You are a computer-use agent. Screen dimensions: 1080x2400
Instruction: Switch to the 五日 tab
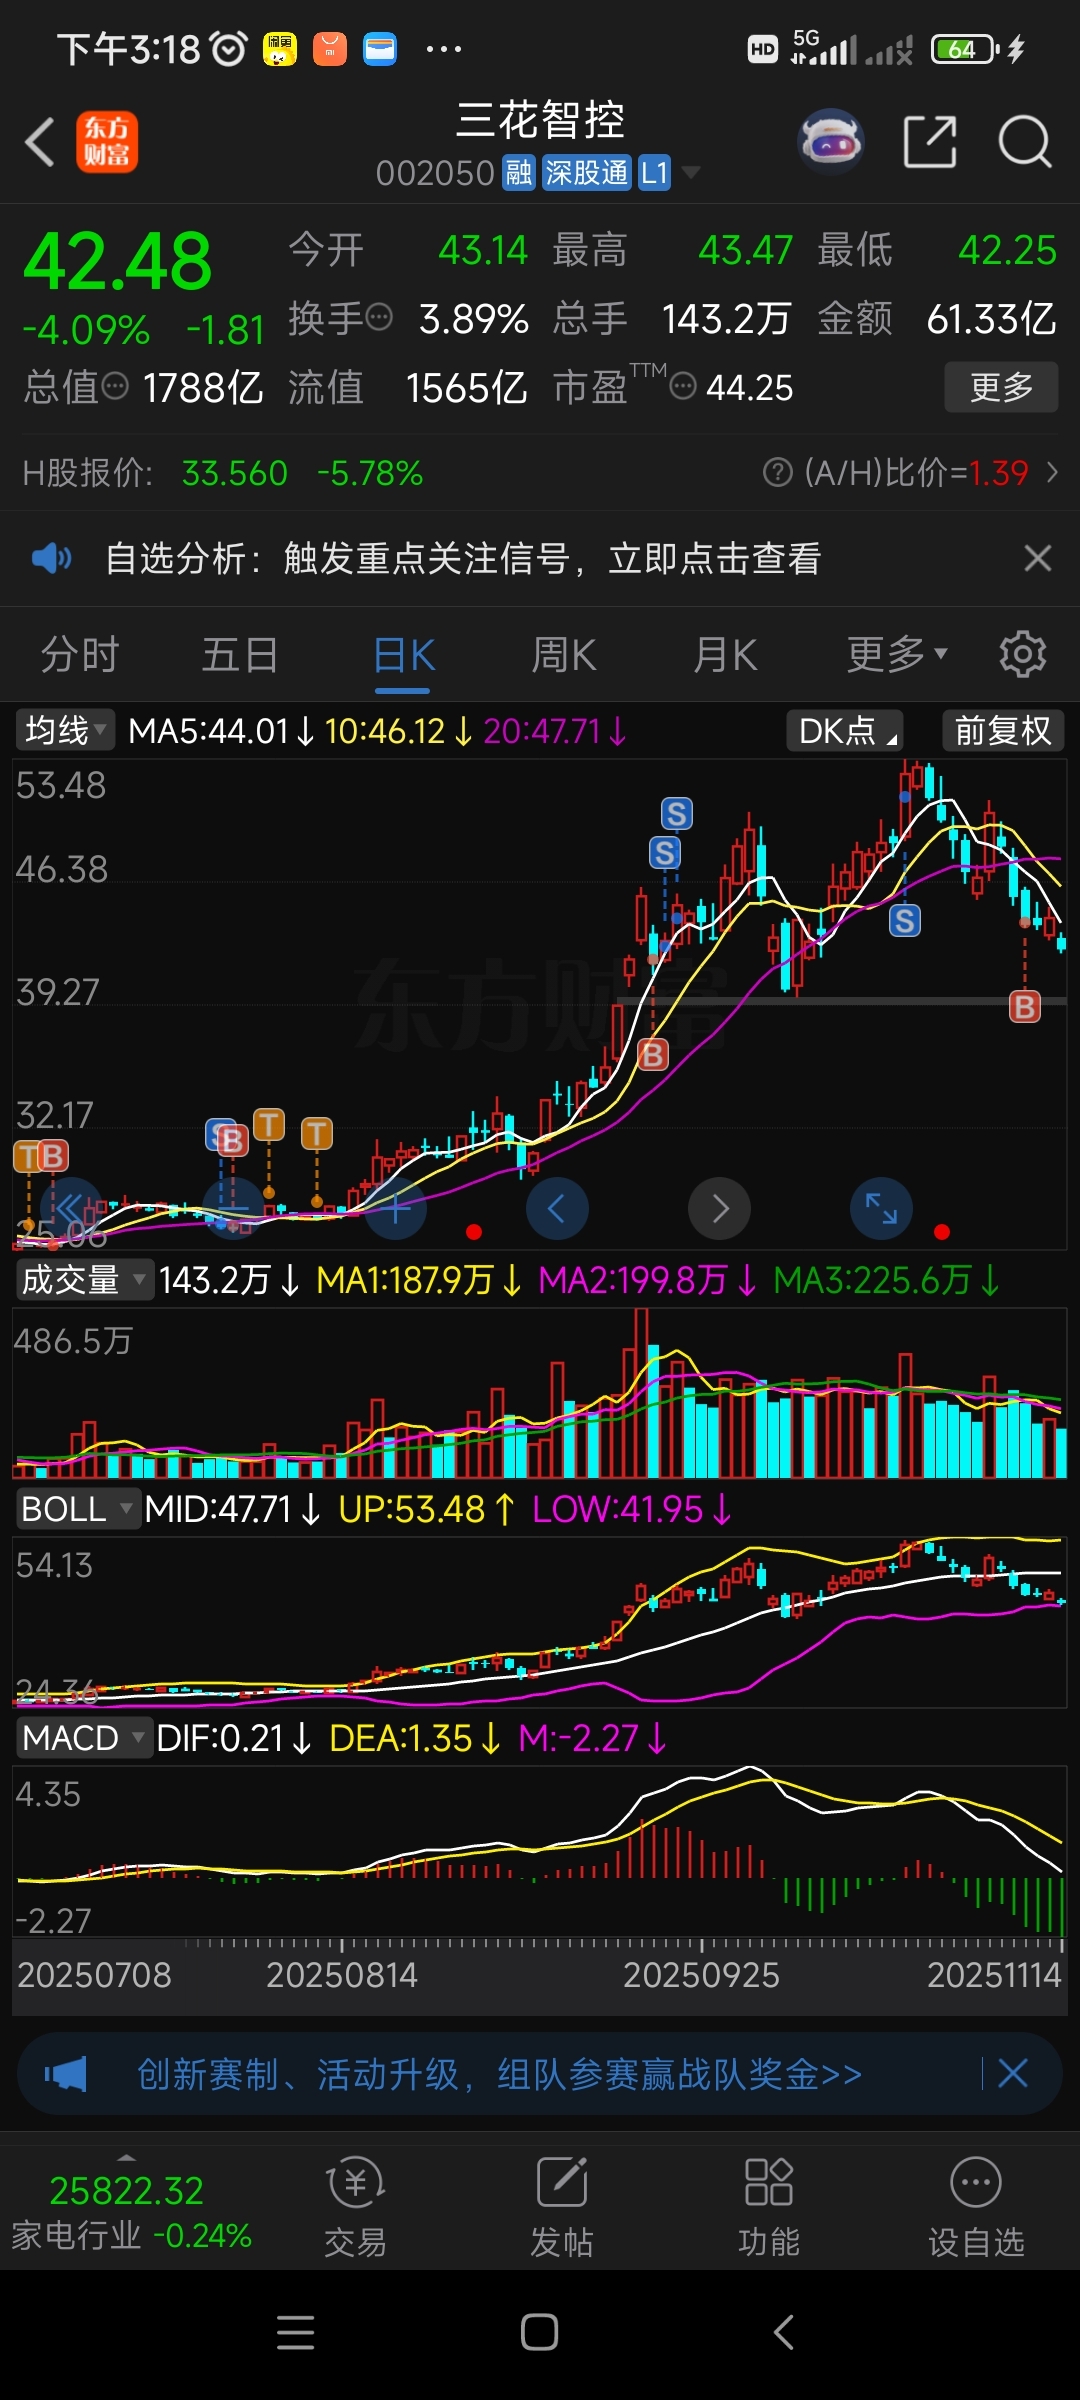coord(240,655)
